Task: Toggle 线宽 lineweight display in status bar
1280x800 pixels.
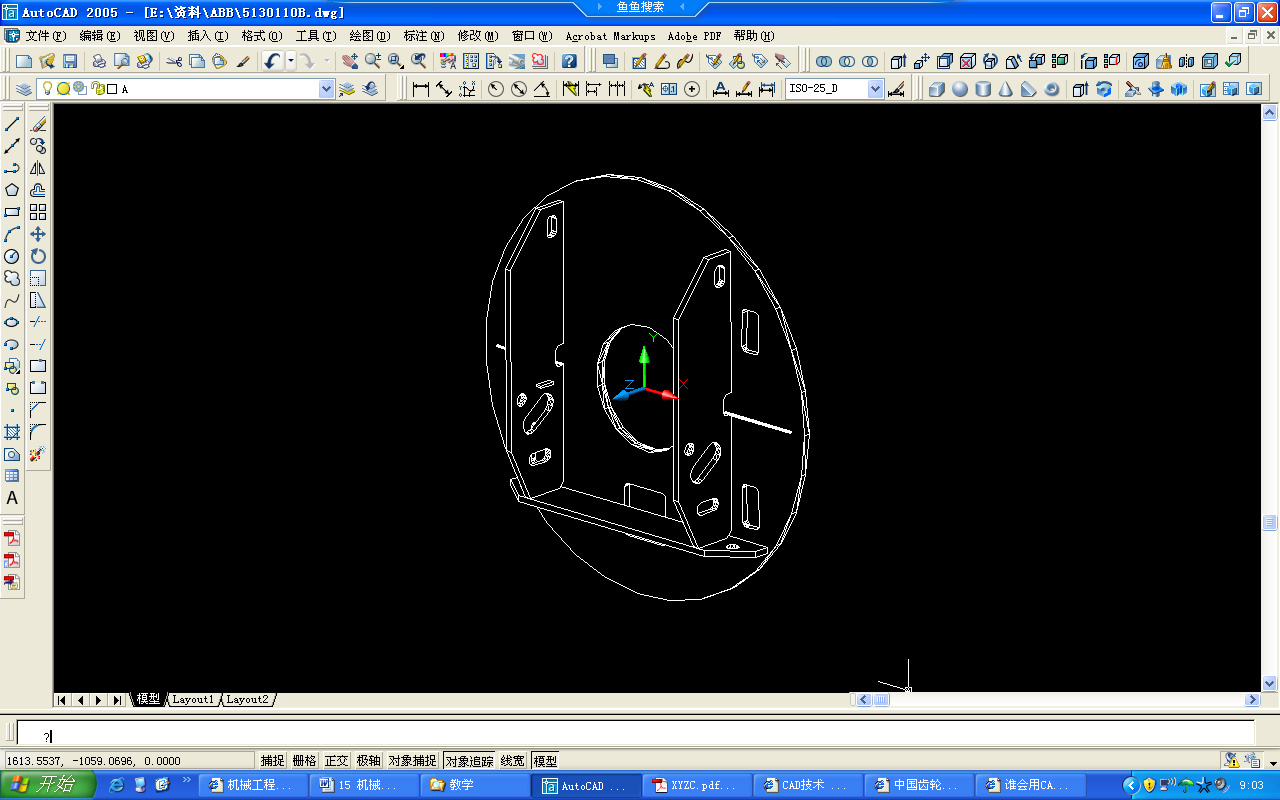Action: click(x=512, y=761)
